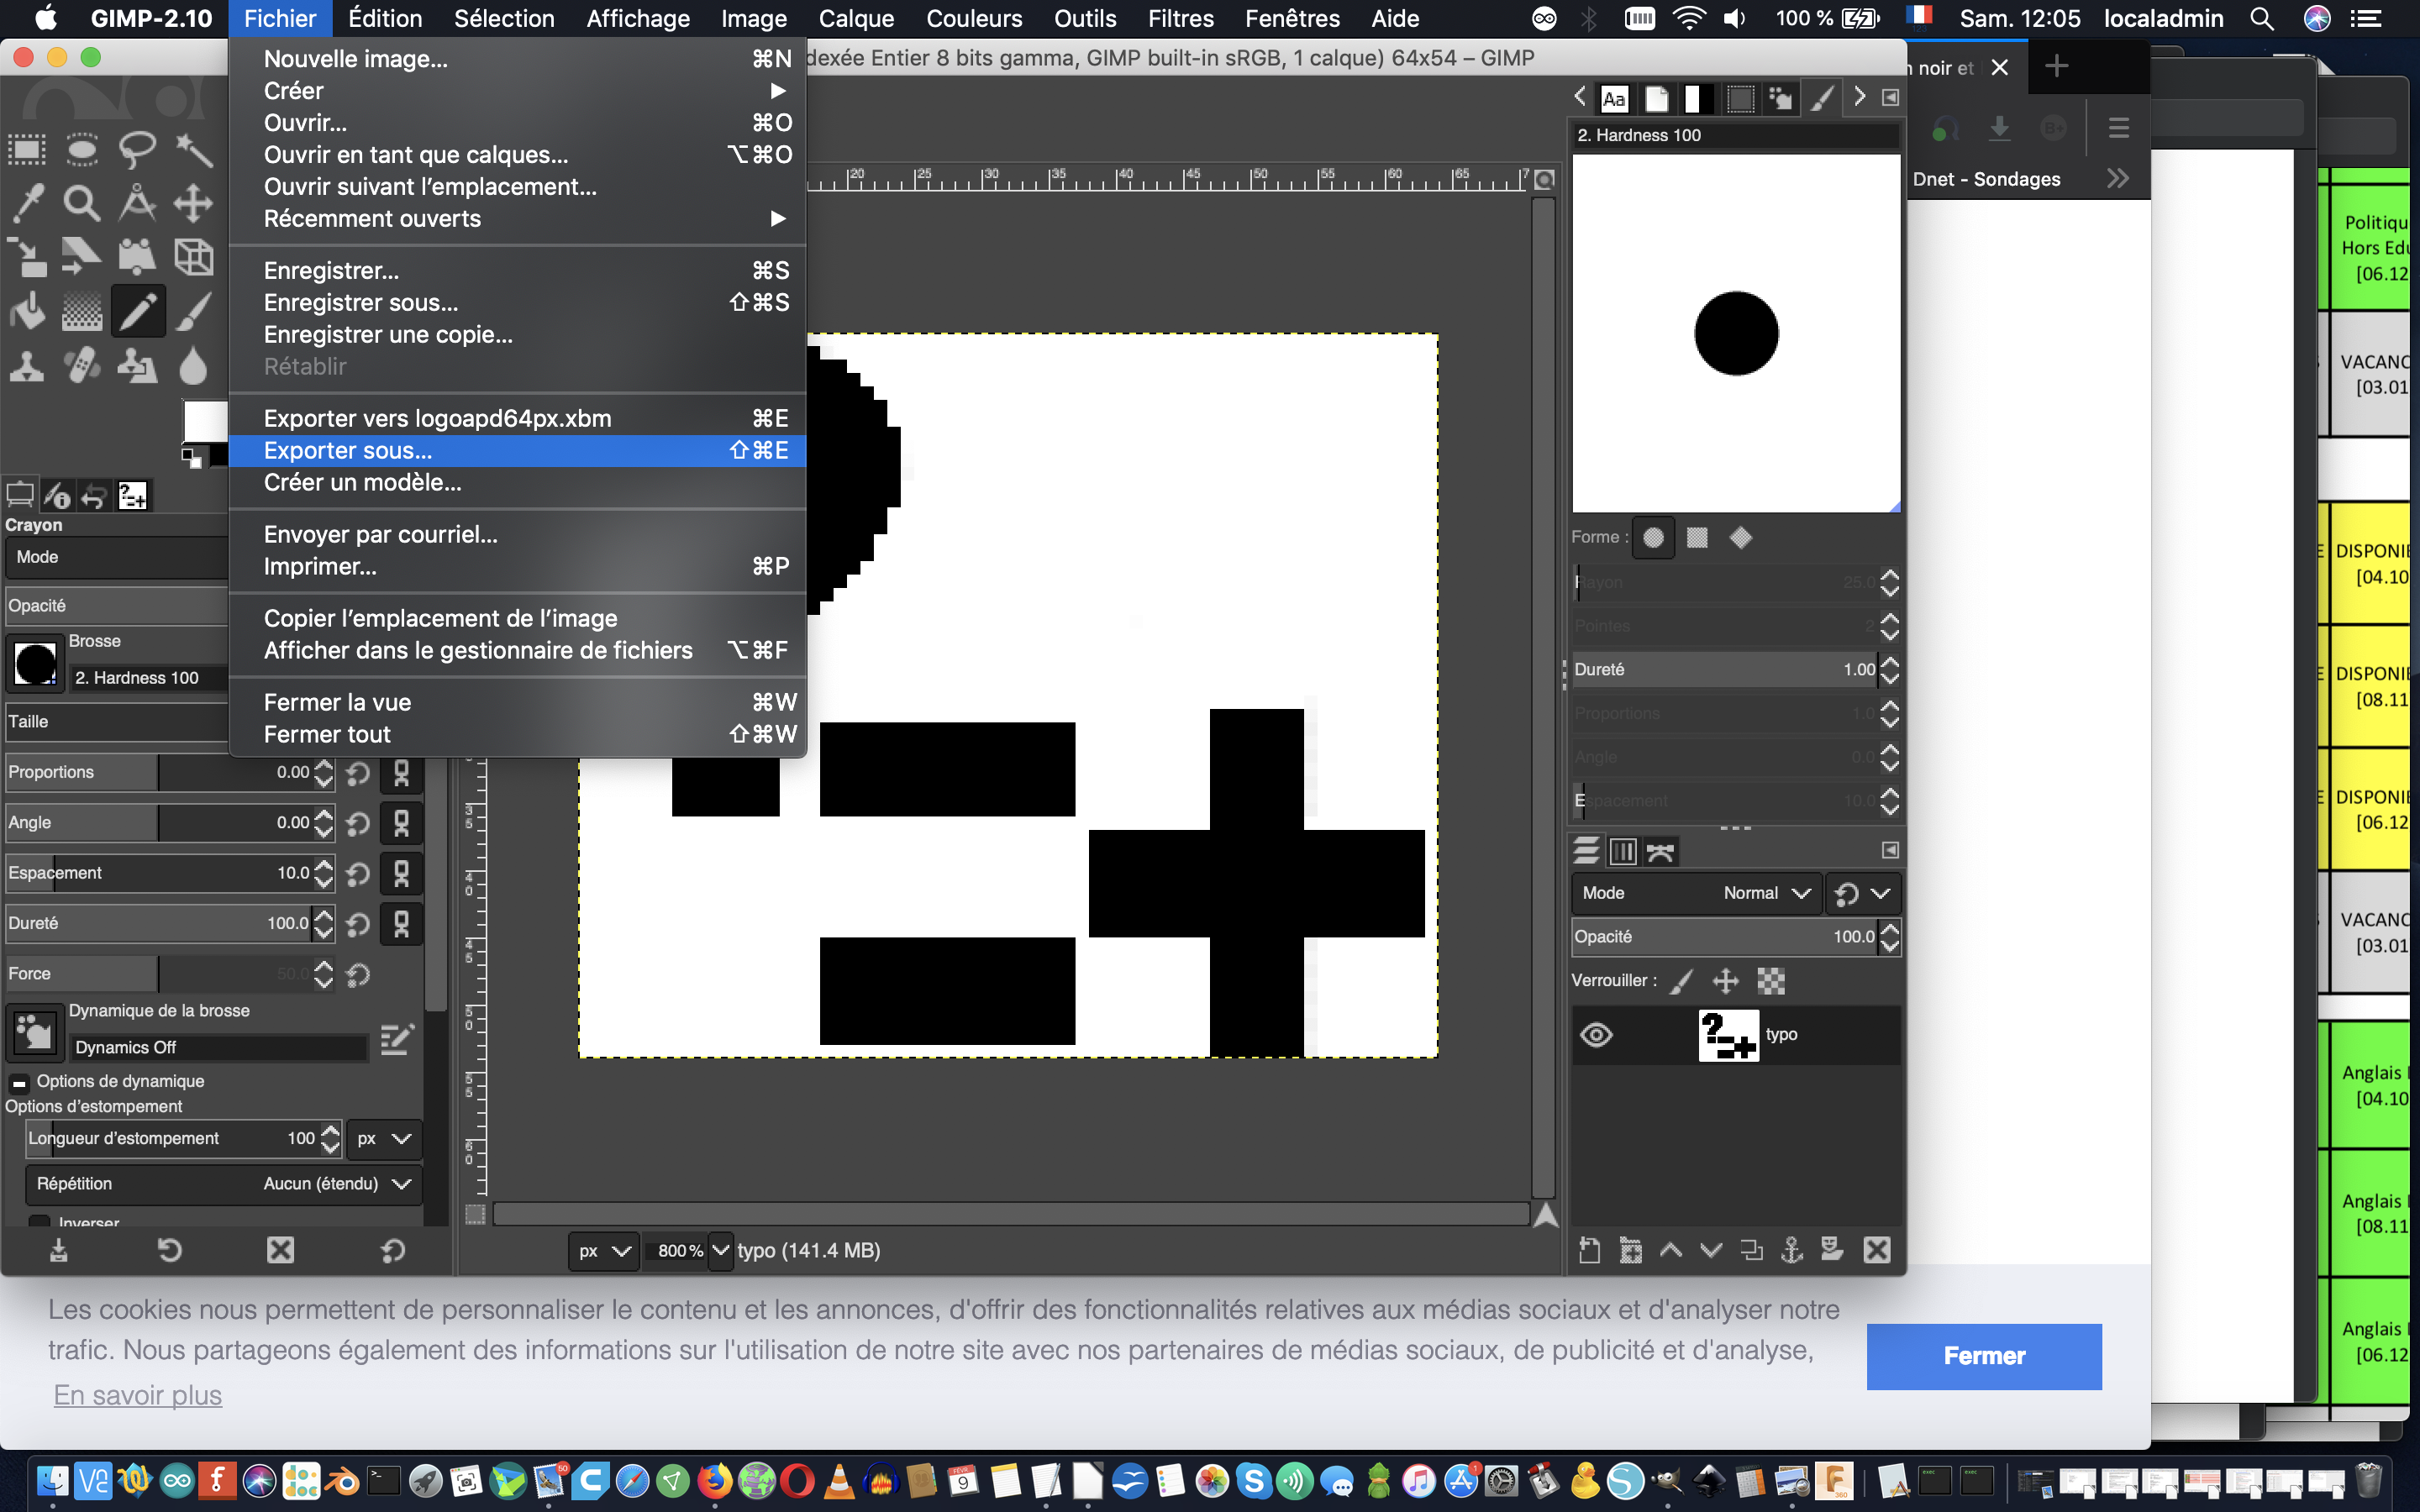Adjust the layer Opacité slider

1722,937
